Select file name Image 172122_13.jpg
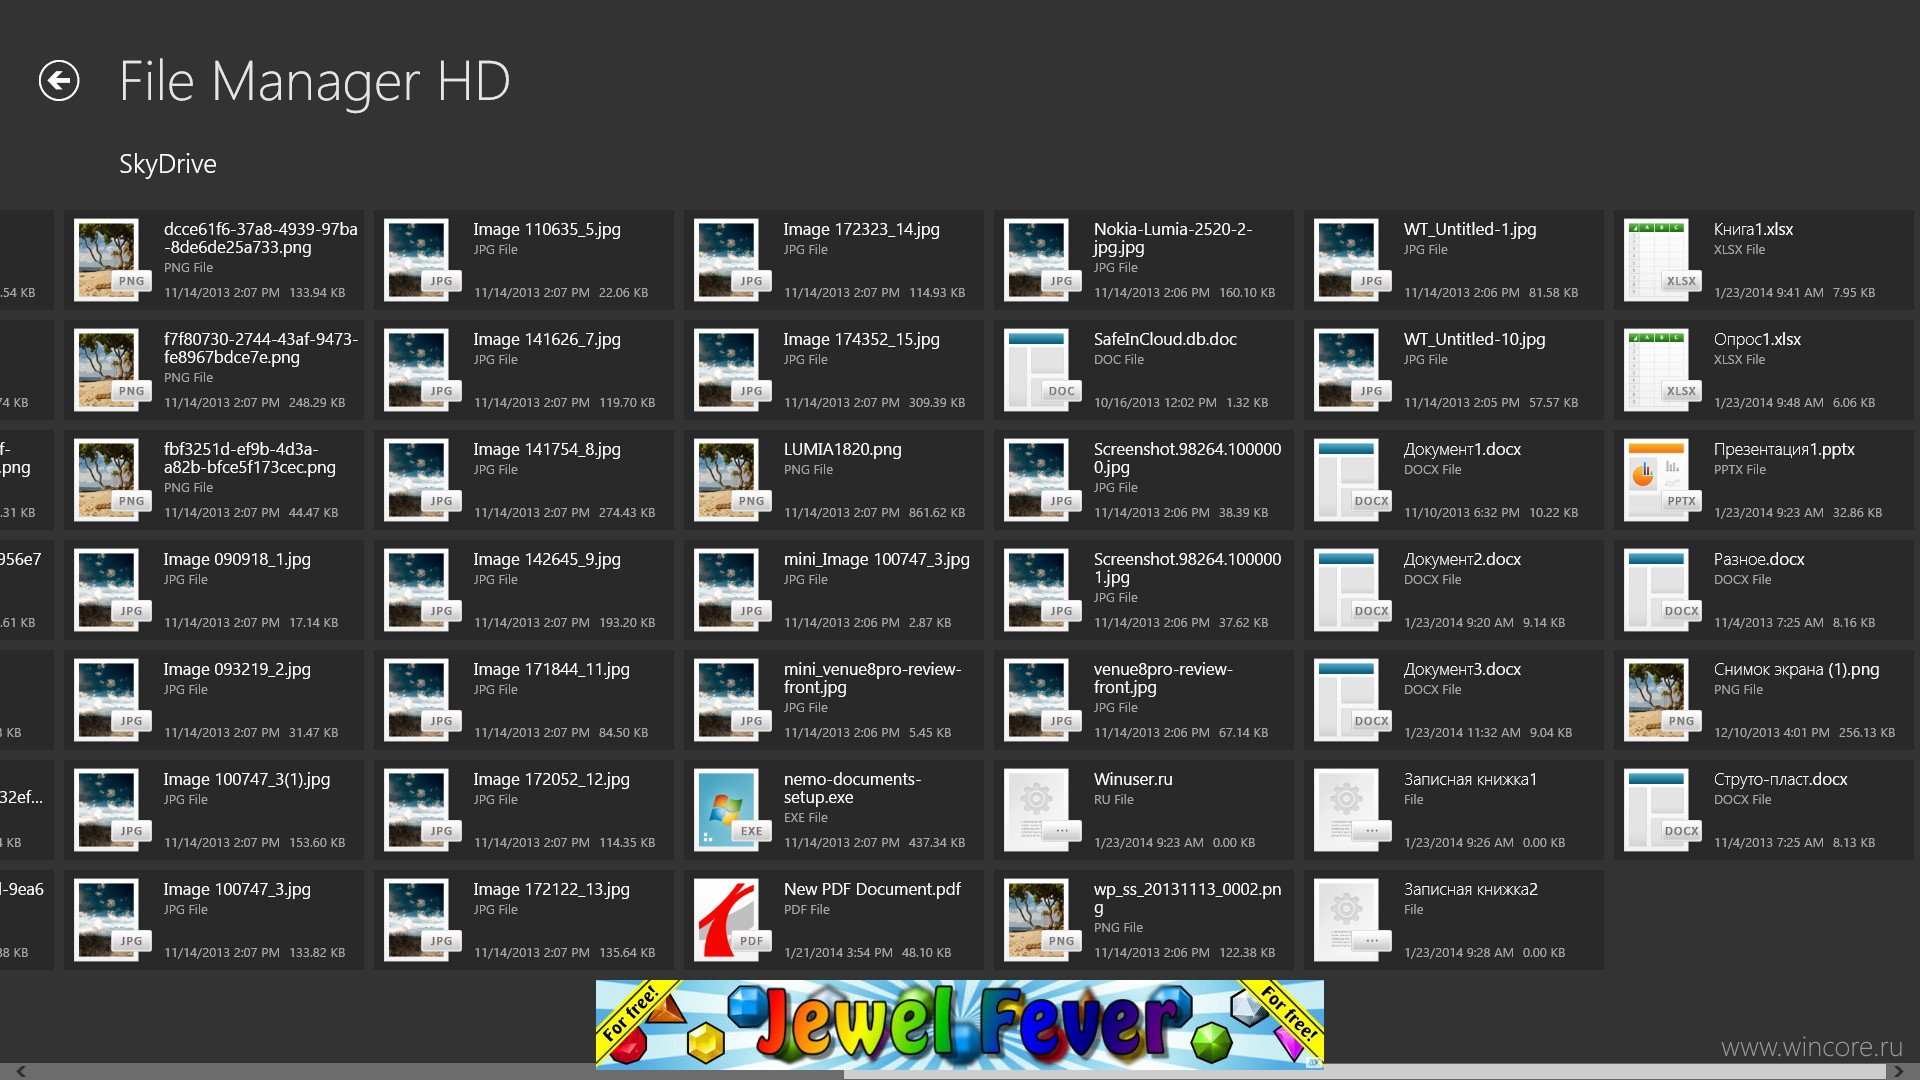The height and width of the screenshot is (1080, 1920). tap(552, 889)
